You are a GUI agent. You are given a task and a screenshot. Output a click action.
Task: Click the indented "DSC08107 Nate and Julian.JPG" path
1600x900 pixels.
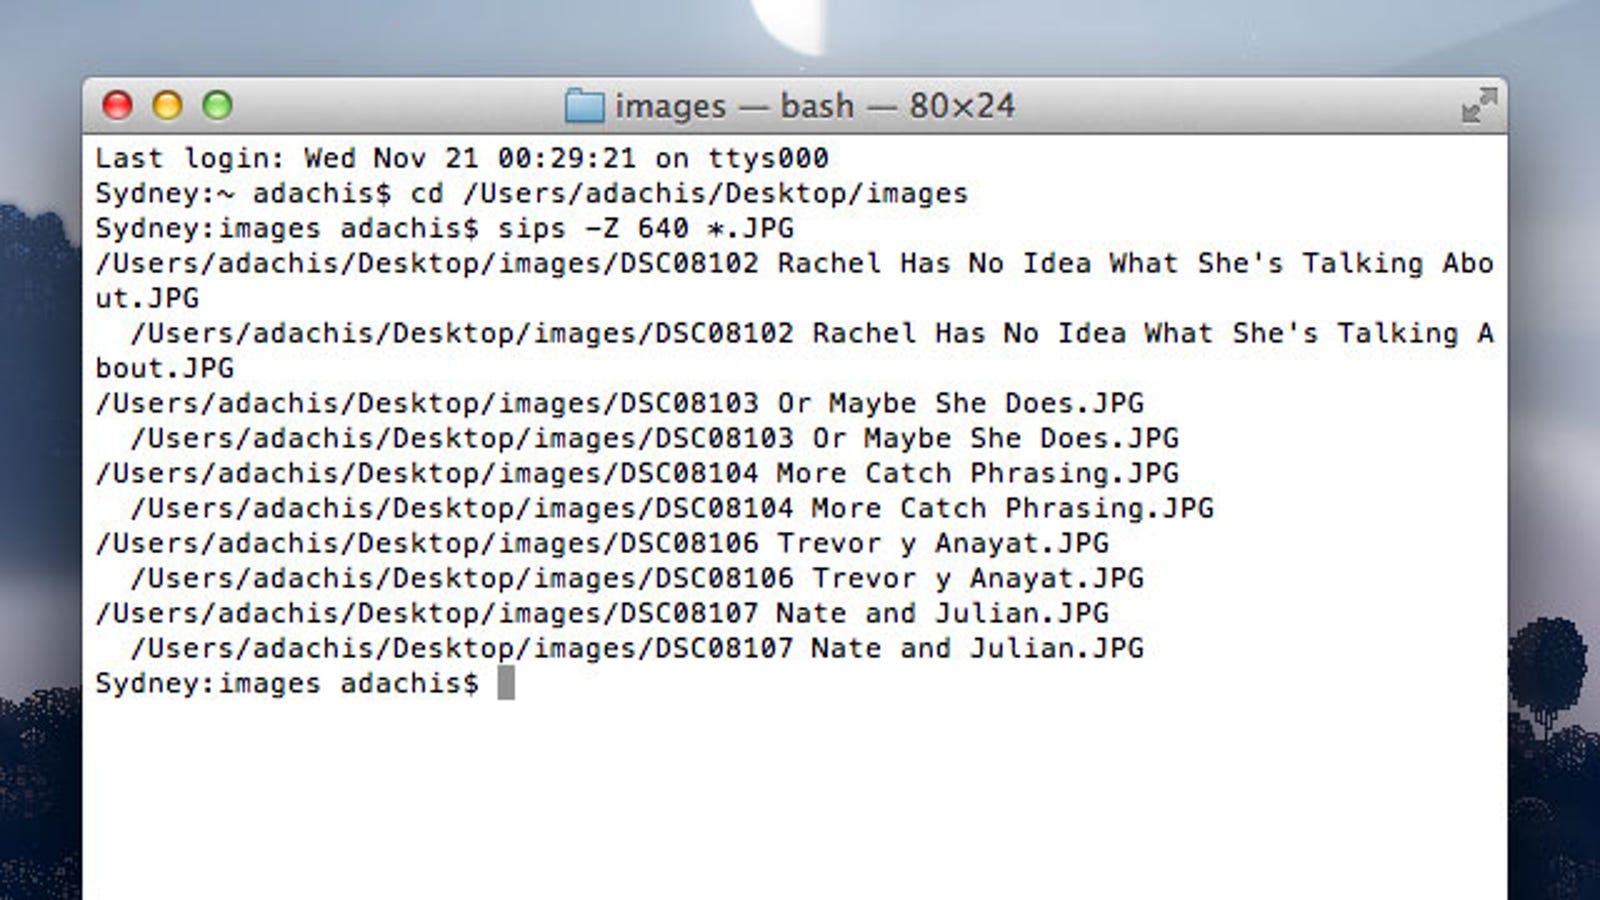pyautogui.click(x=637, y=648)
